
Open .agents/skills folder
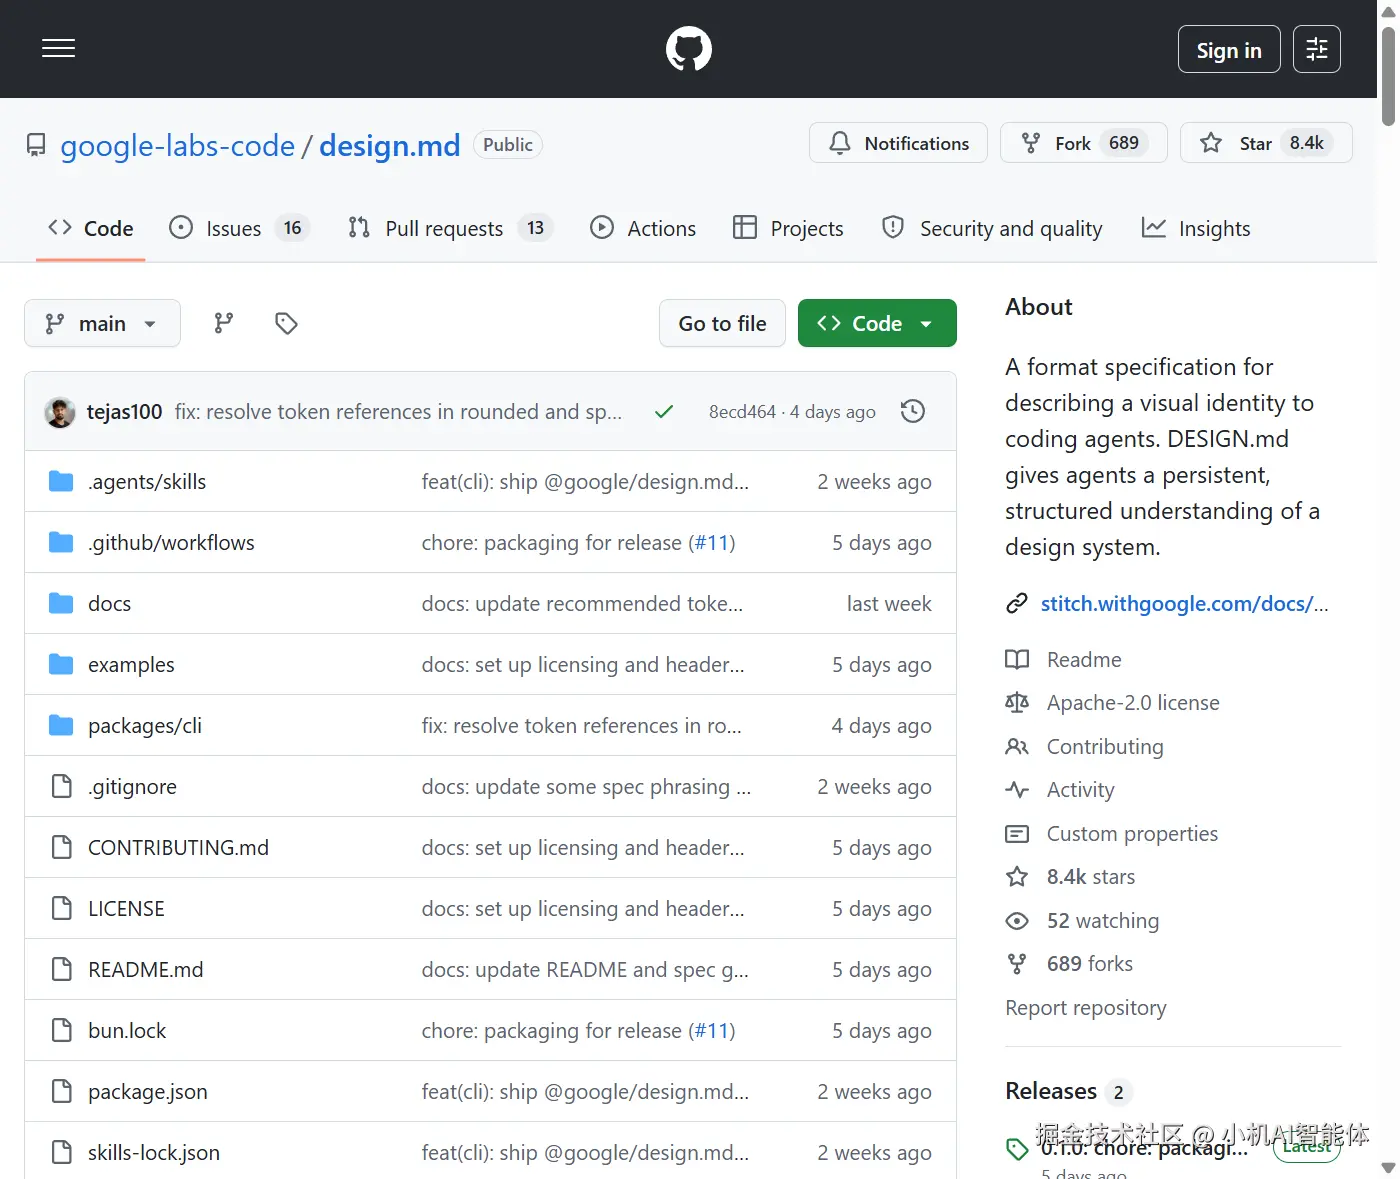pyautogui.click(x=147, y=482)
